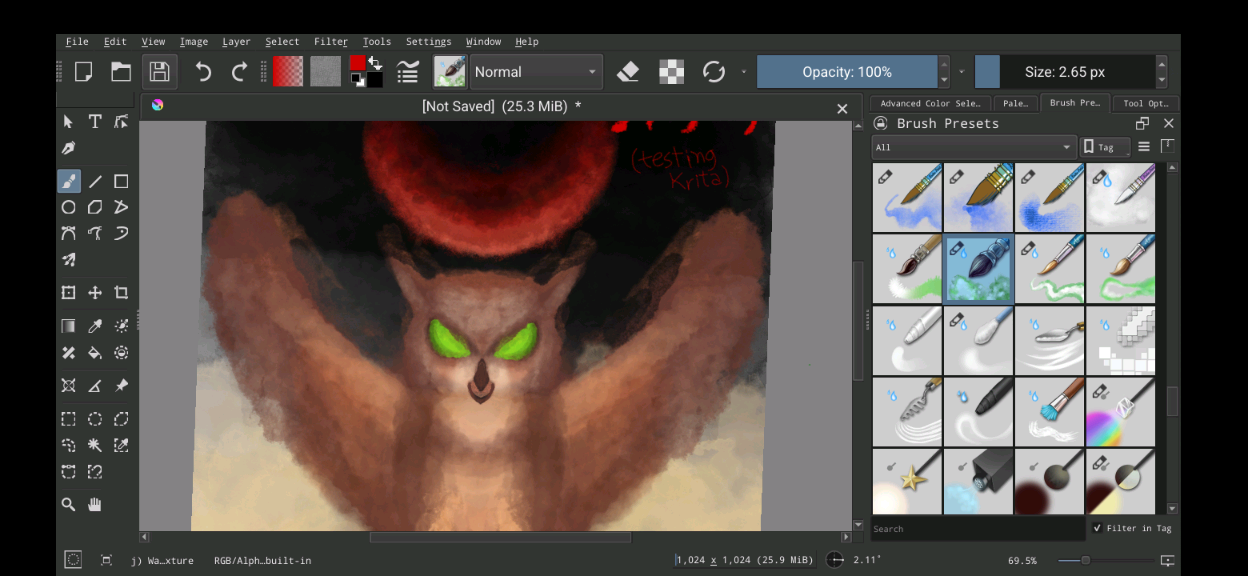
Task: Select the Rectangle shape tool
Action: (121, 181)
